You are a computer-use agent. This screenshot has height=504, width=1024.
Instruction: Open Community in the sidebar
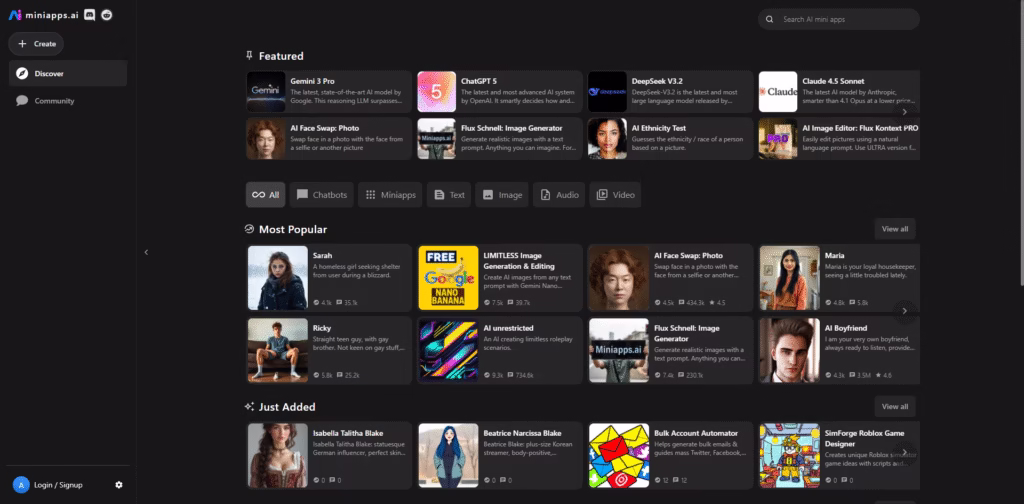point(68,101)
